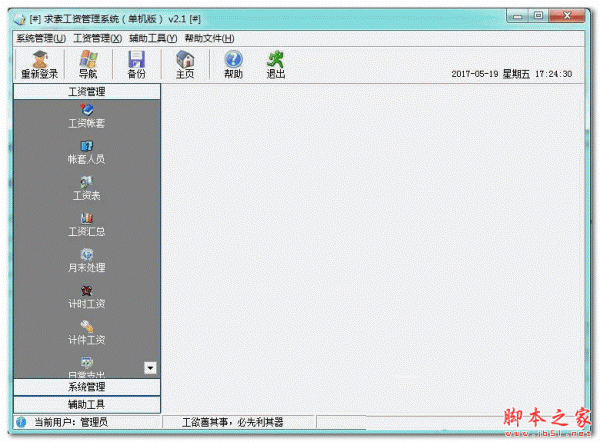The height and width of the screenshot is (442, 600).
Task: Open the 系统管理(U) menu
Action: point(41,38)
